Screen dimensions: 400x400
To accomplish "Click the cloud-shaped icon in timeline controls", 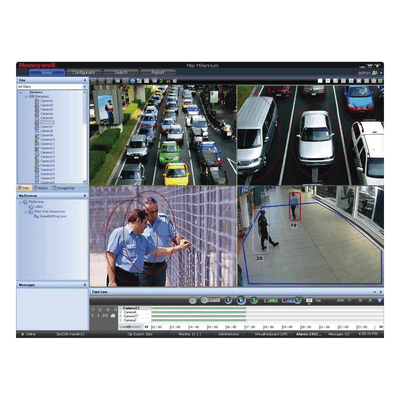I will pos(113,315).
